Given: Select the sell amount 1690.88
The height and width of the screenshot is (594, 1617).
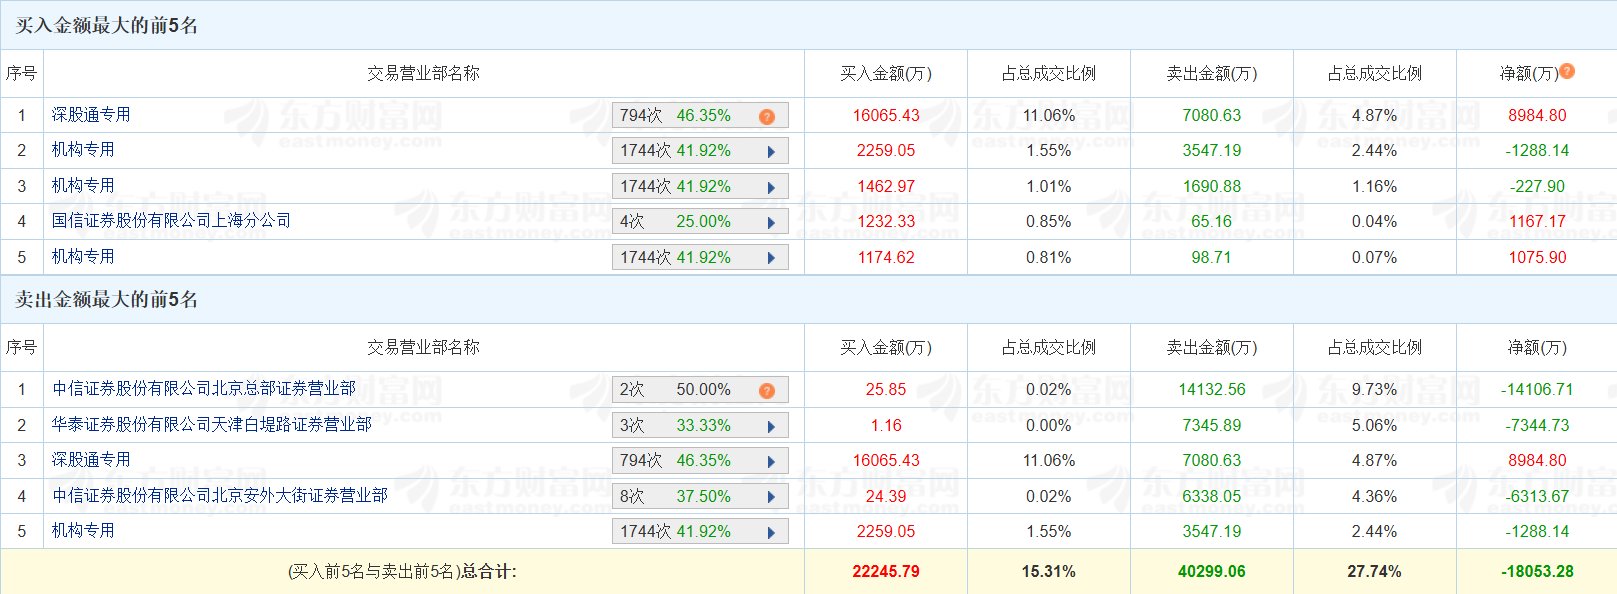Looking at the screenshot, I should click(1212, 187).
